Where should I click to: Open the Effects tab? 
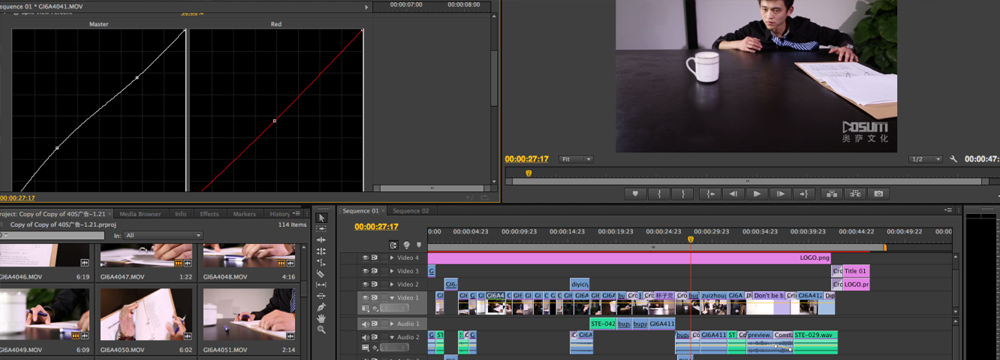(x=209, y=214)
